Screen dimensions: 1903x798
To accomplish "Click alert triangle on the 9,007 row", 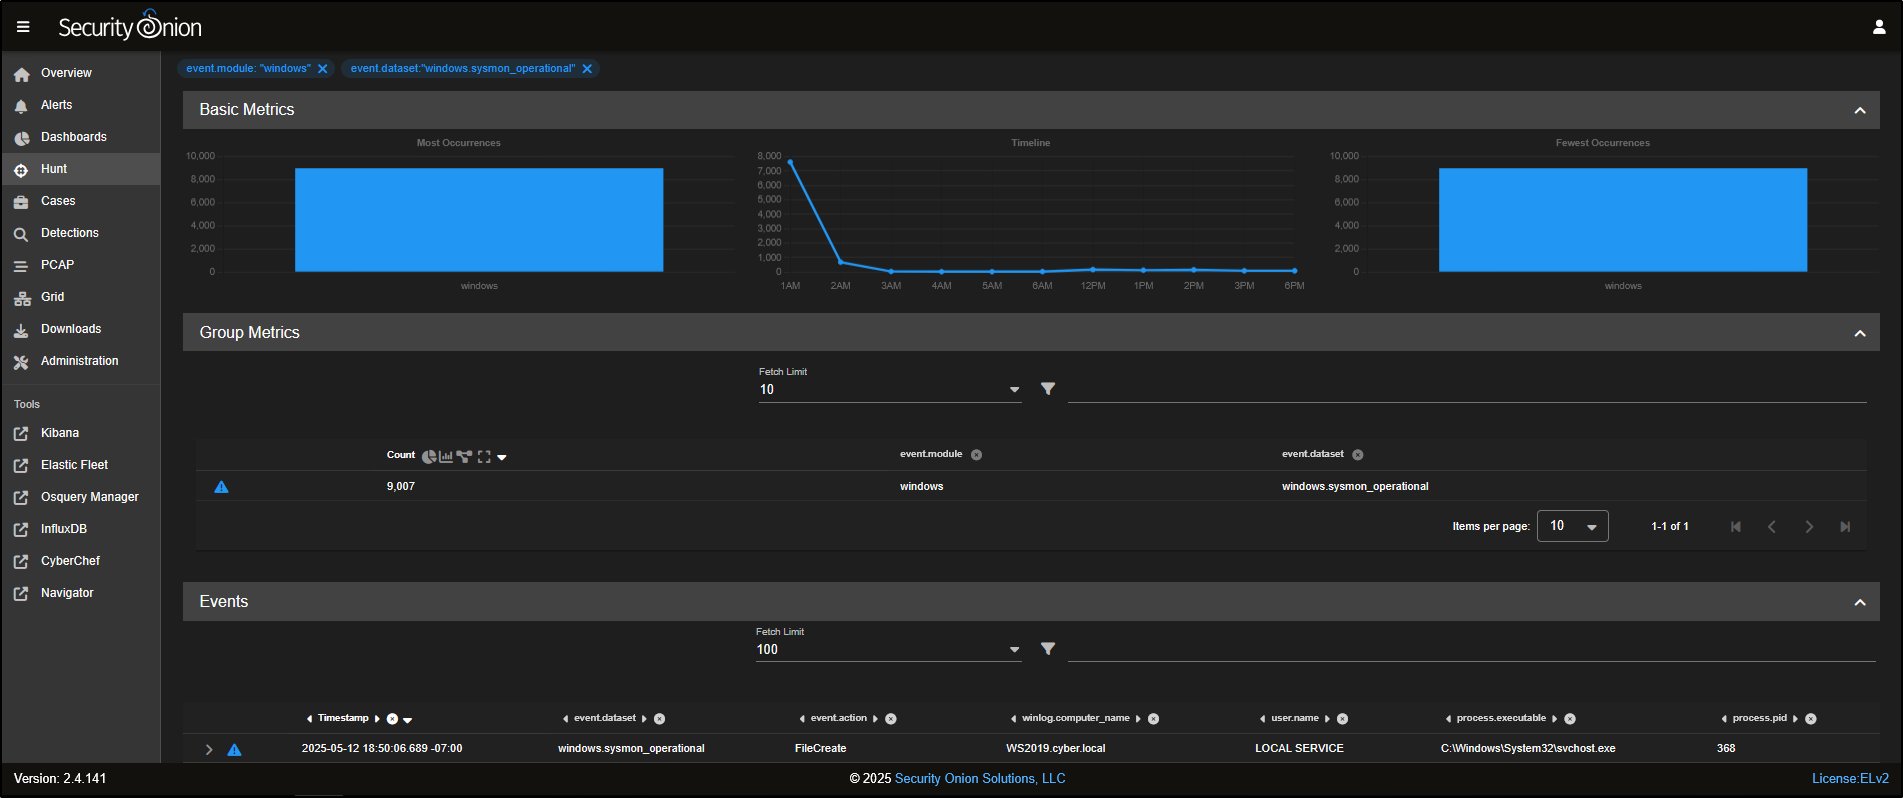I will tap(222, 487).
